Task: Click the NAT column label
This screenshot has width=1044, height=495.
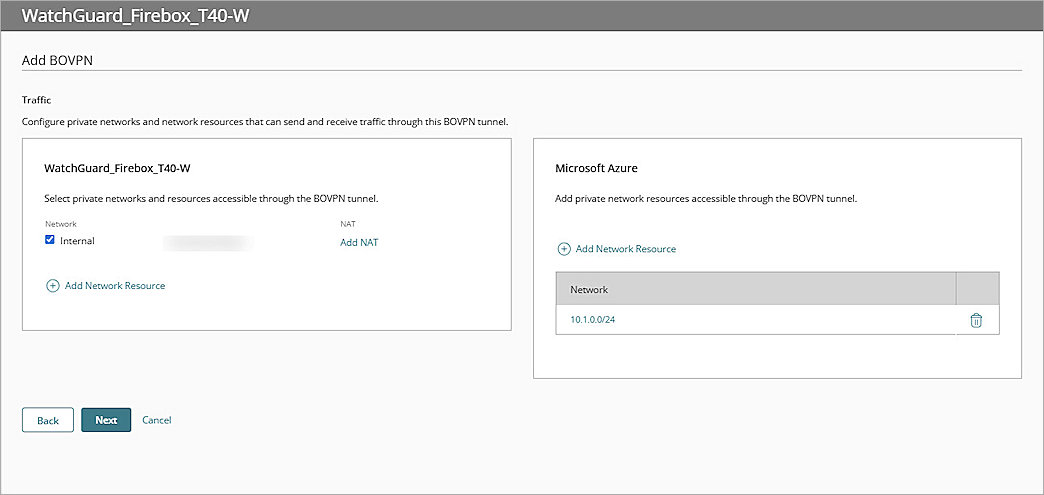Action: 347,225
